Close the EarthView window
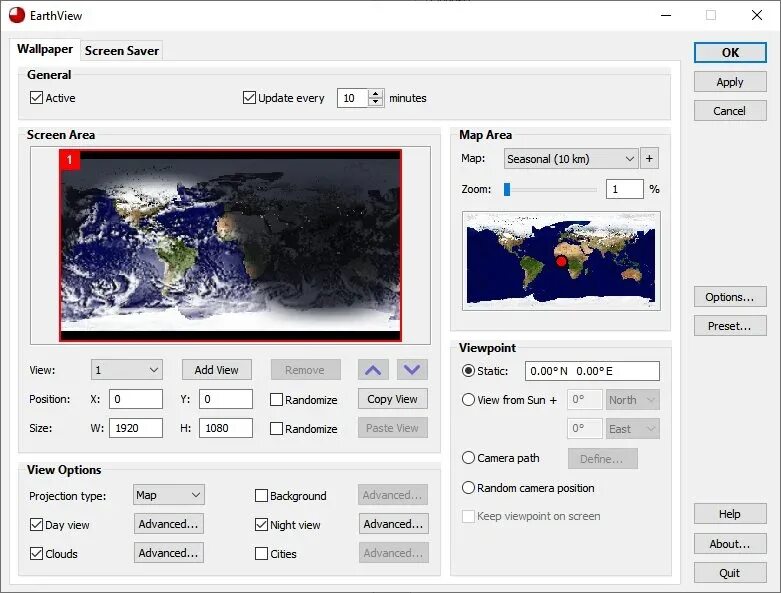The height and width of the screenshot is (593, 781). (x=757, y=15)
